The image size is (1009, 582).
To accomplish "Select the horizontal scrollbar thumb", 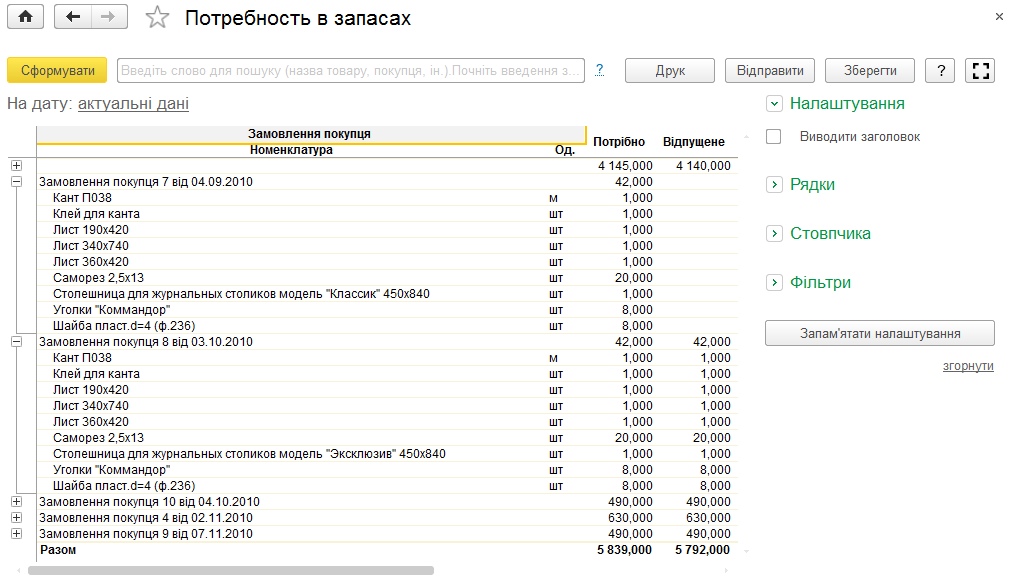I will pyautogui.click(x=231, y=570).
